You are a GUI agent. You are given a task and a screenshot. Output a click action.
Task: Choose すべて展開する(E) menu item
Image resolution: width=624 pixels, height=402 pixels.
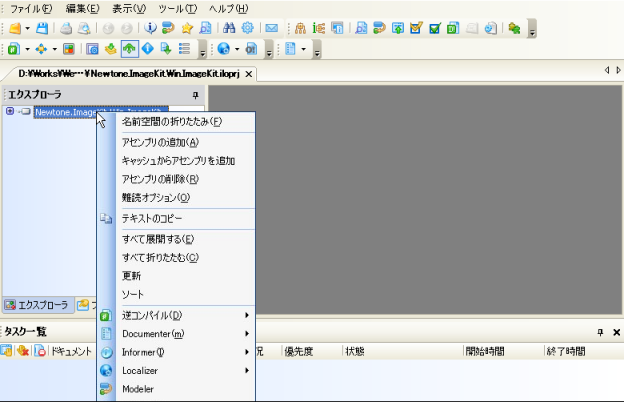[176, 239]
